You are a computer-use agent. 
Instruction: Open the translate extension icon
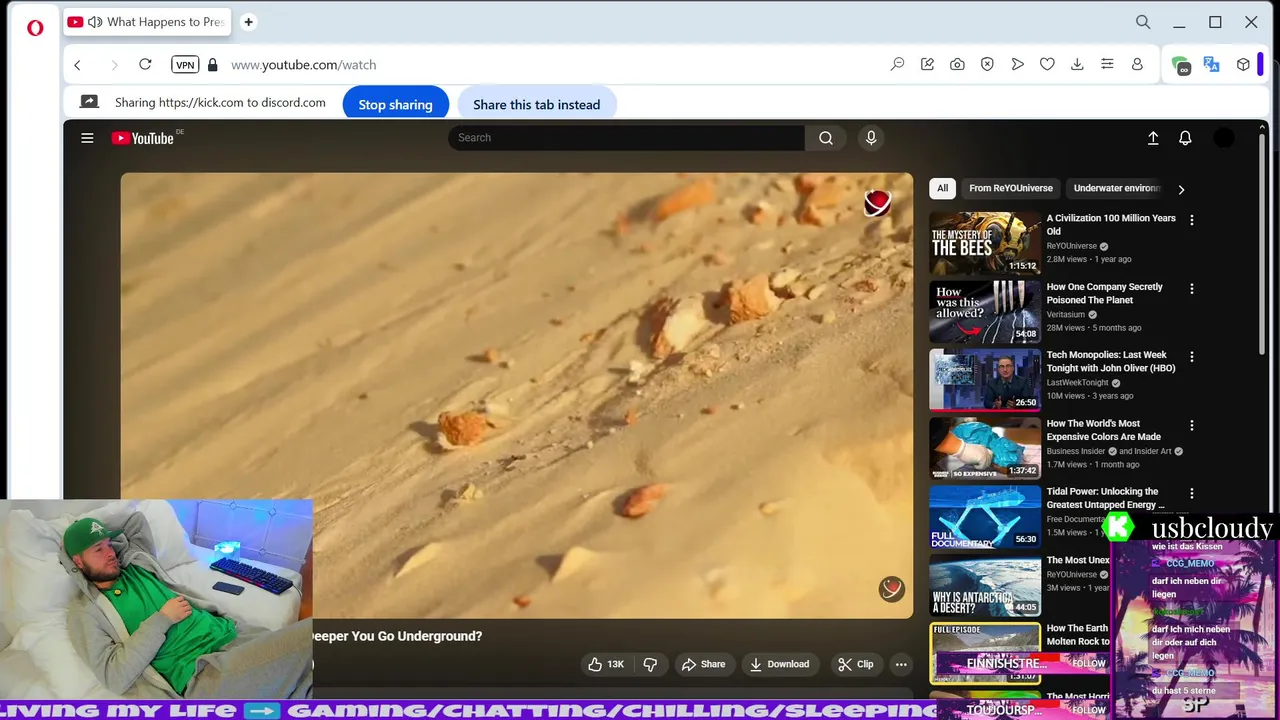coord(1212,64)
